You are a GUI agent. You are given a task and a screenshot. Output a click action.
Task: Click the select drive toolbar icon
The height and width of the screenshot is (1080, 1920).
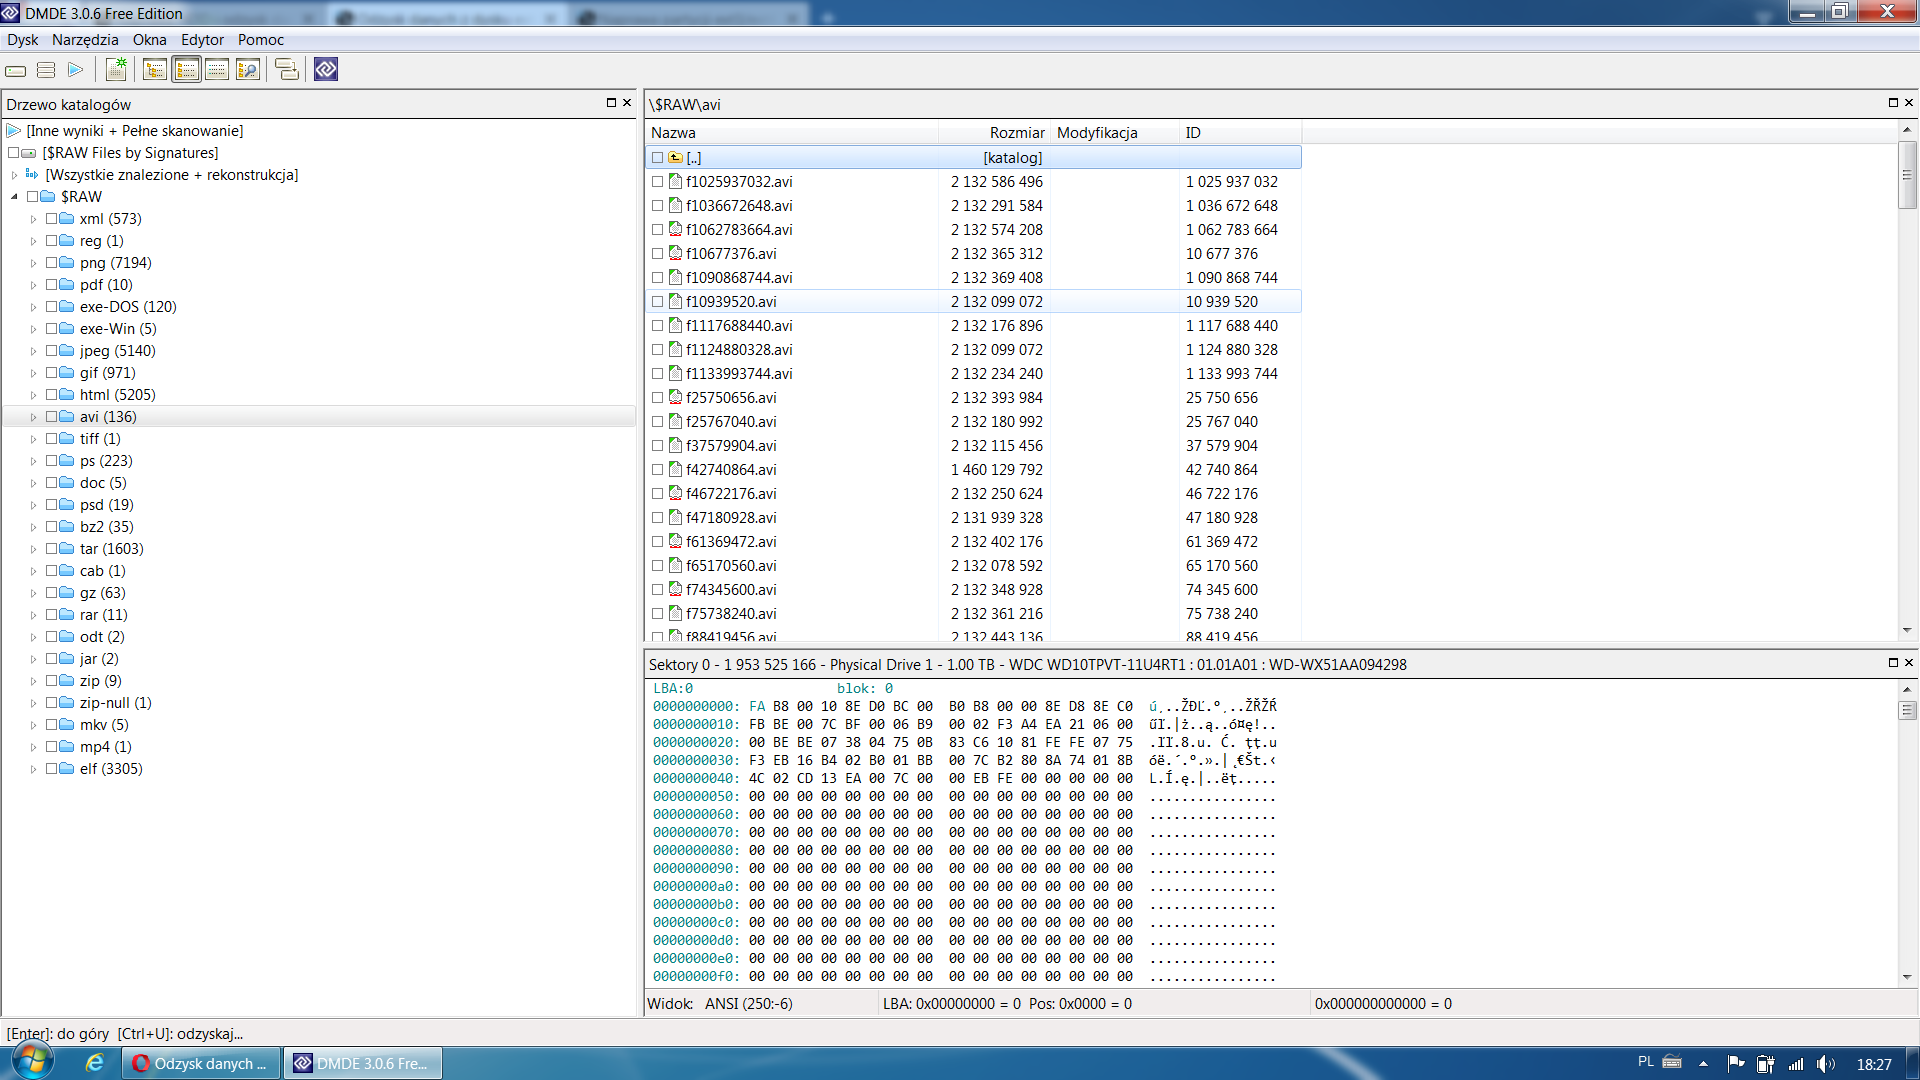(x=16, y=70)
